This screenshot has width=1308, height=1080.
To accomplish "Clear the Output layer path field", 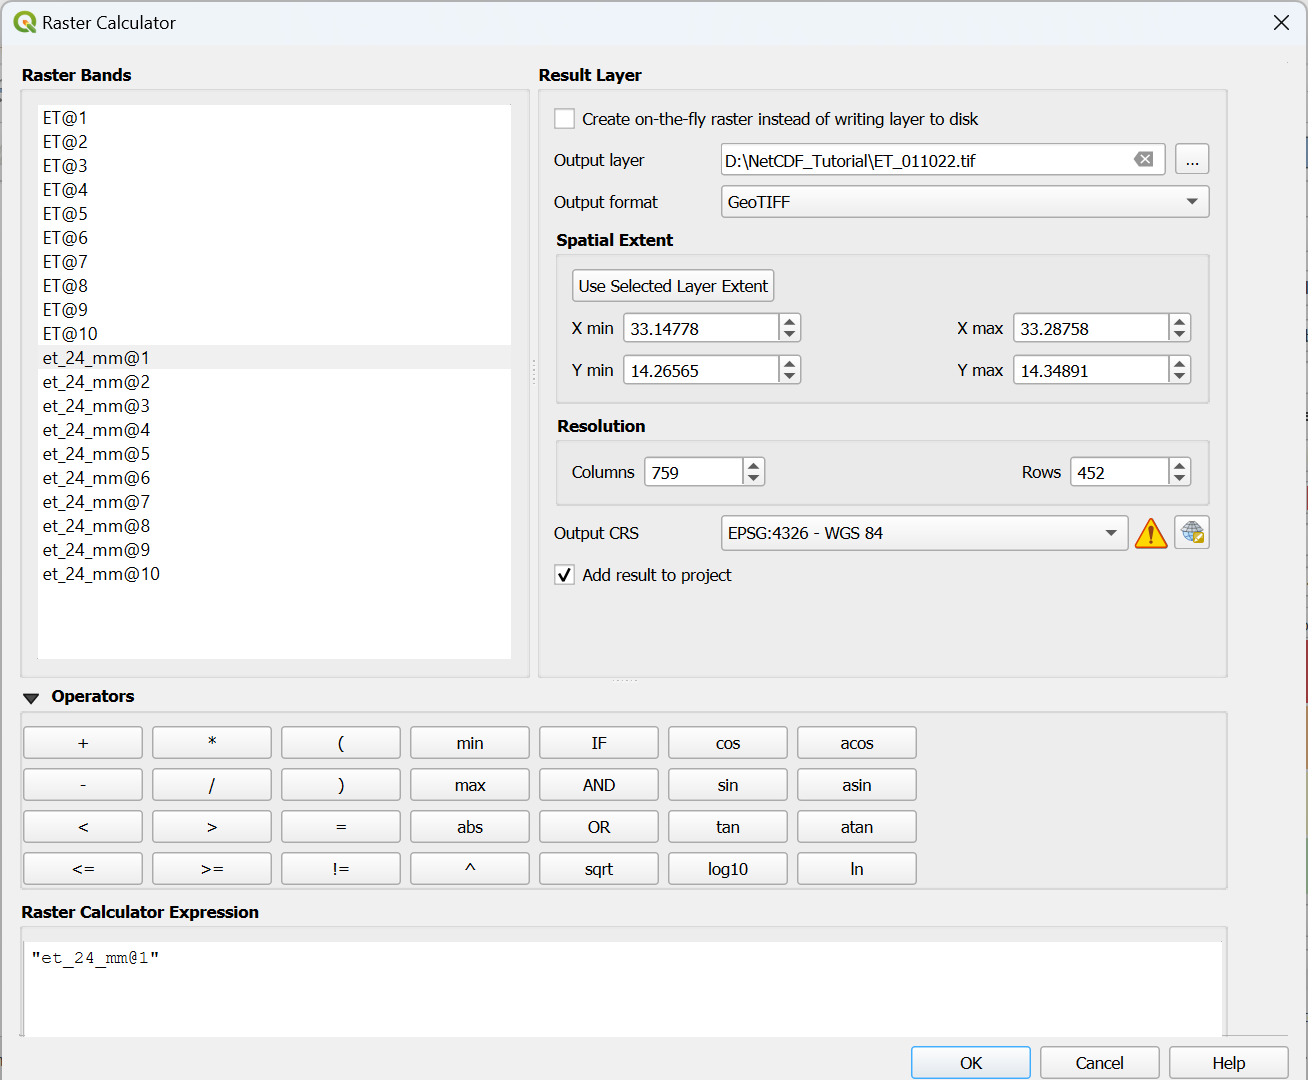I will (1143, 160).
